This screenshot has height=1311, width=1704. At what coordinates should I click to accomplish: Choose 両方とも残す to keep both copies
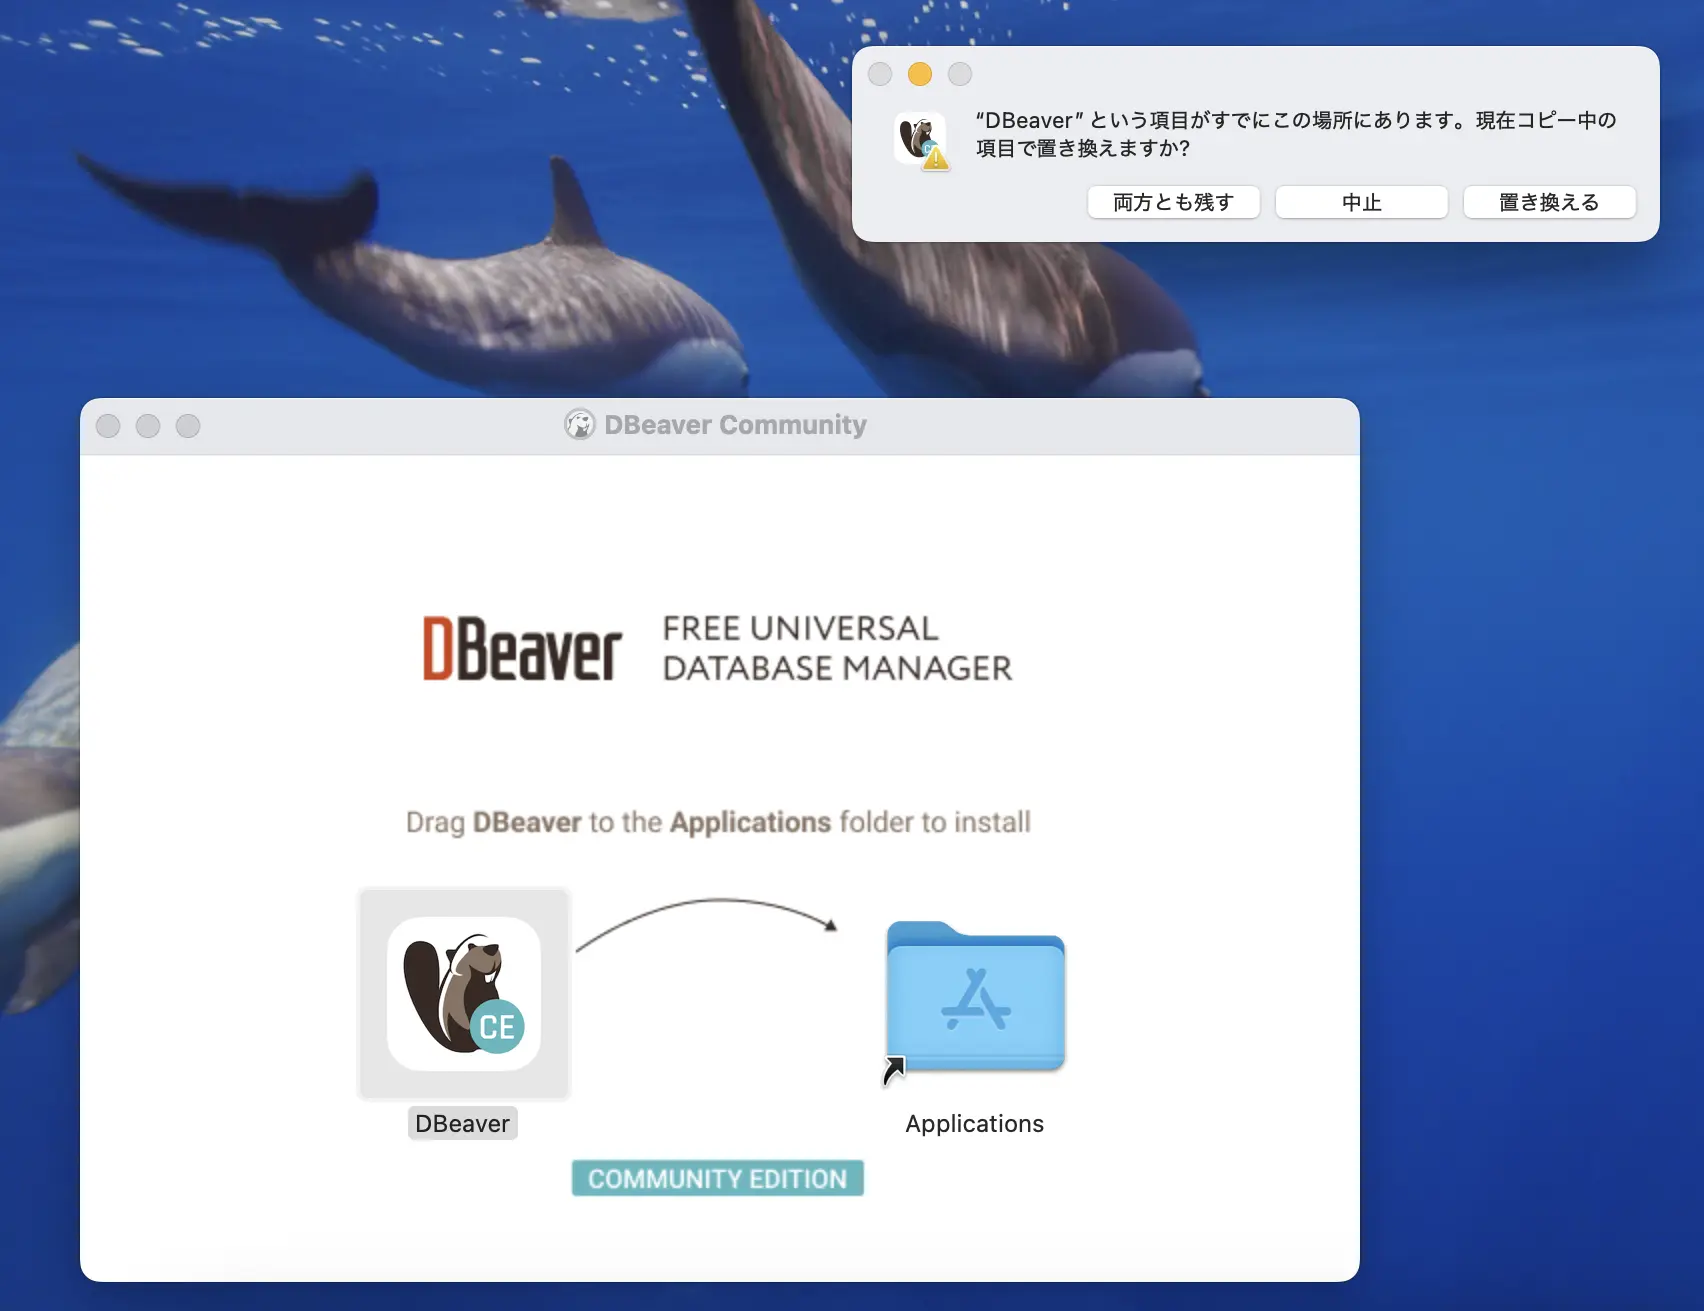pos(1173,202)
